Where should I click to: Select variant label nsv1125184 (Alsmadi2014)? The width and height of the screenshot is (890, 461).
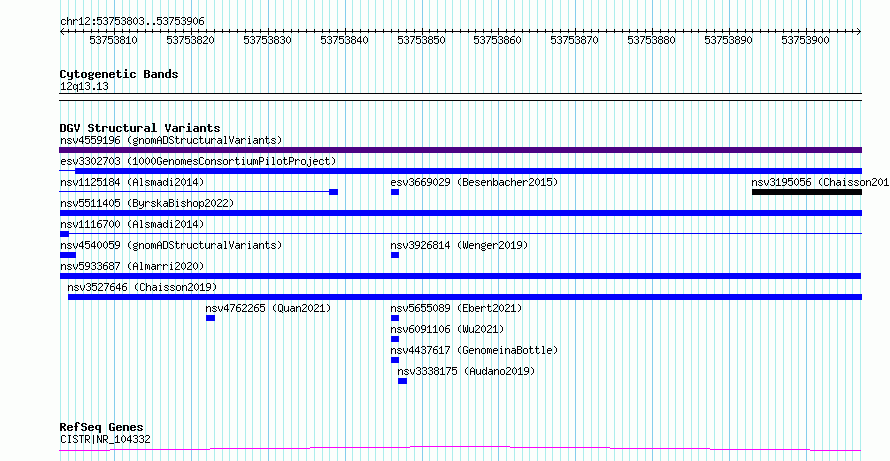132,182
